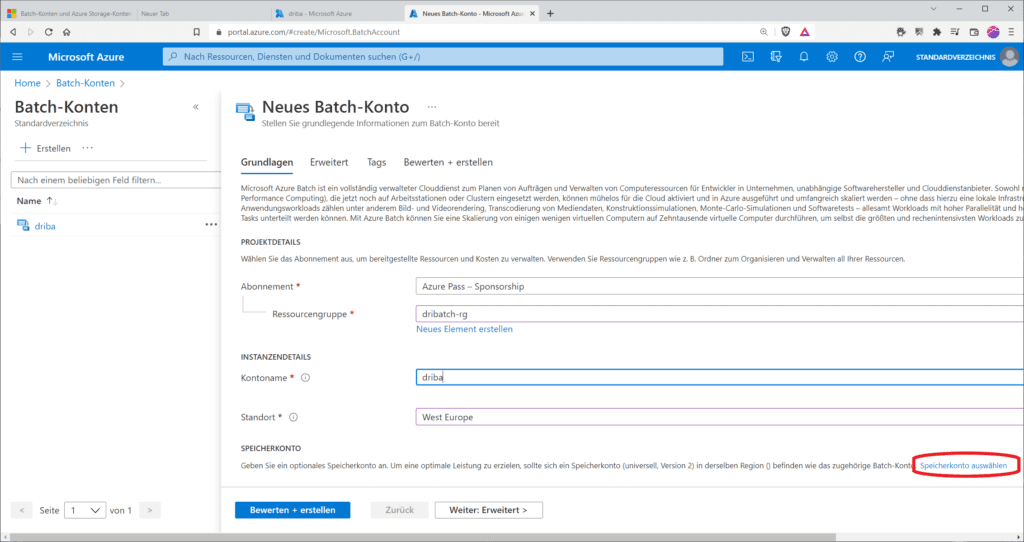
Task: Click the Kontoname input field
Action: point(720,377)
